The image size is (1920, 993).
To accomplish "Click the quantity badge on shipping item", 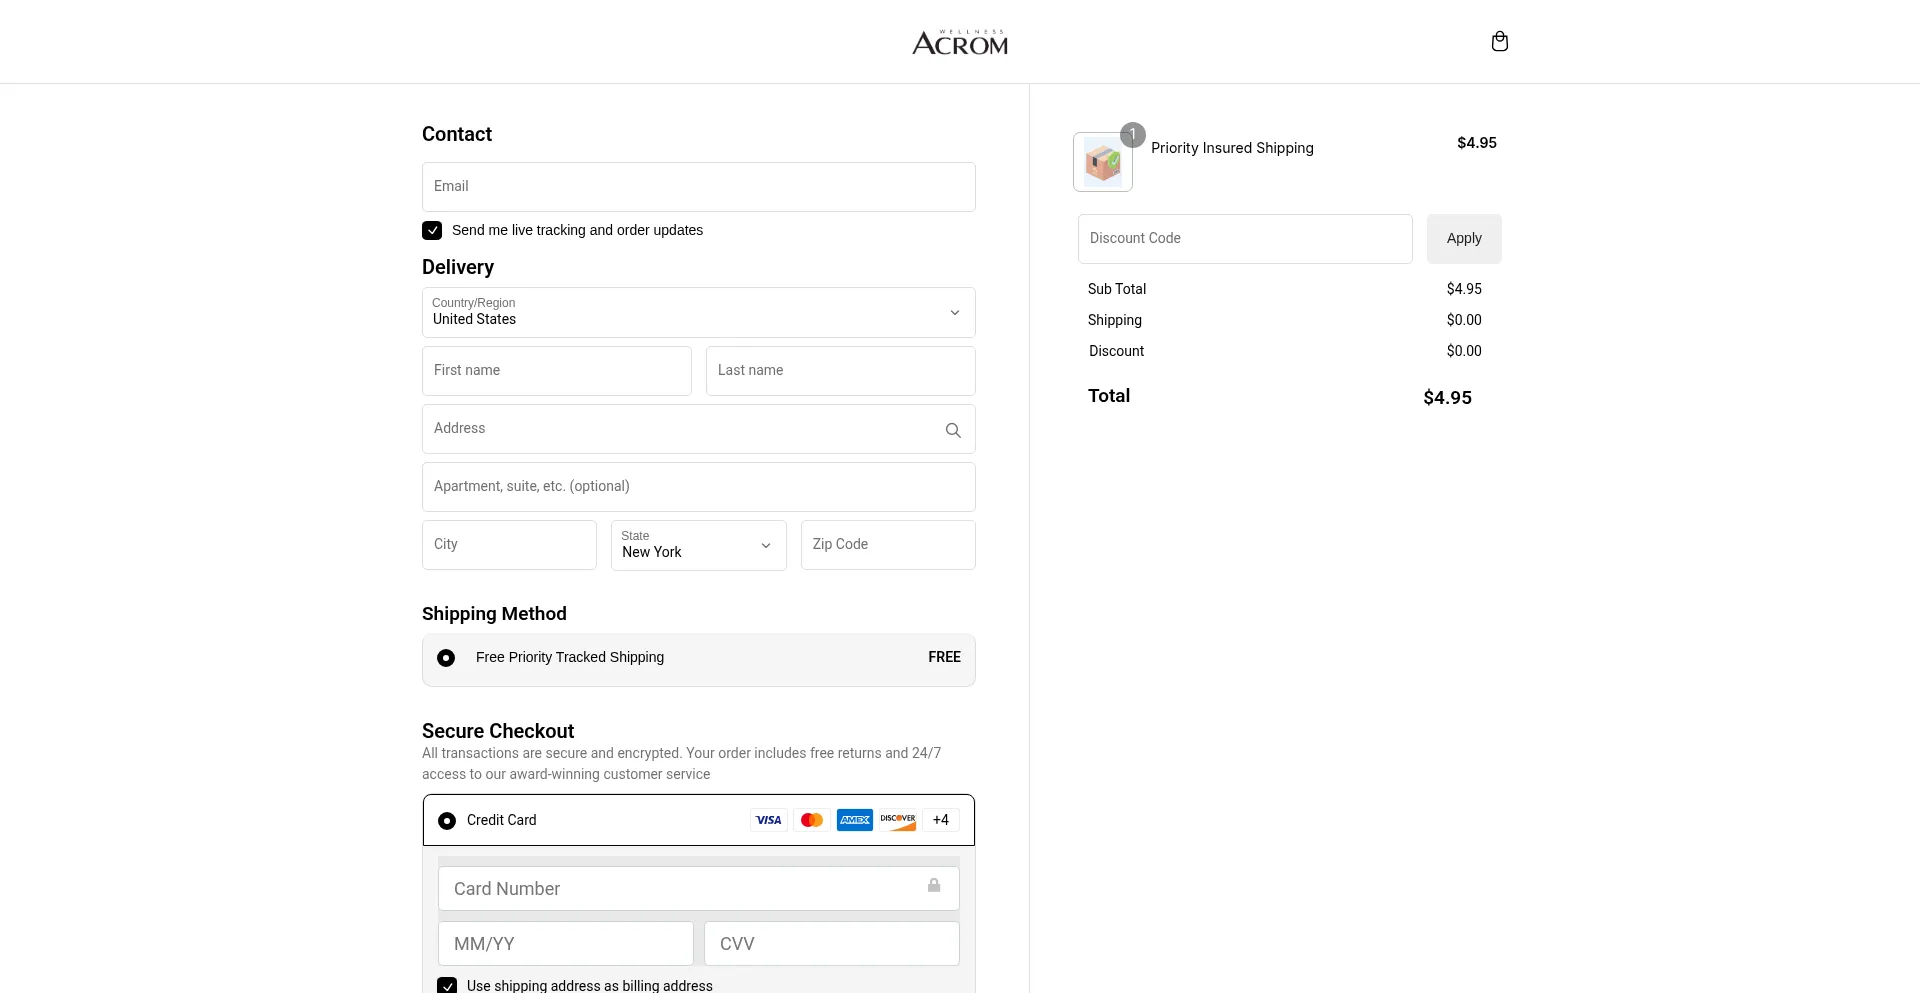I will [x=1133, y=134].
